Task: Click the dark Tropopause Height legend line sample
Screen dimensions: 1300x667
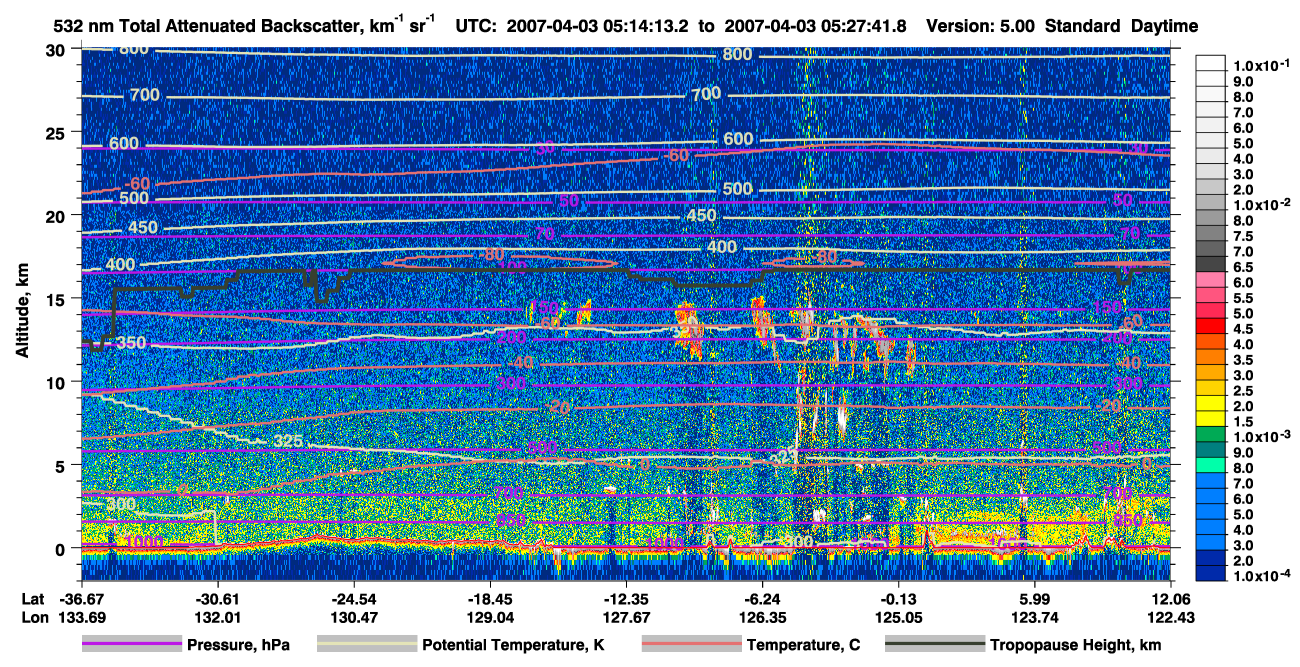Action: pyautogui.click(x=934, y=645)
